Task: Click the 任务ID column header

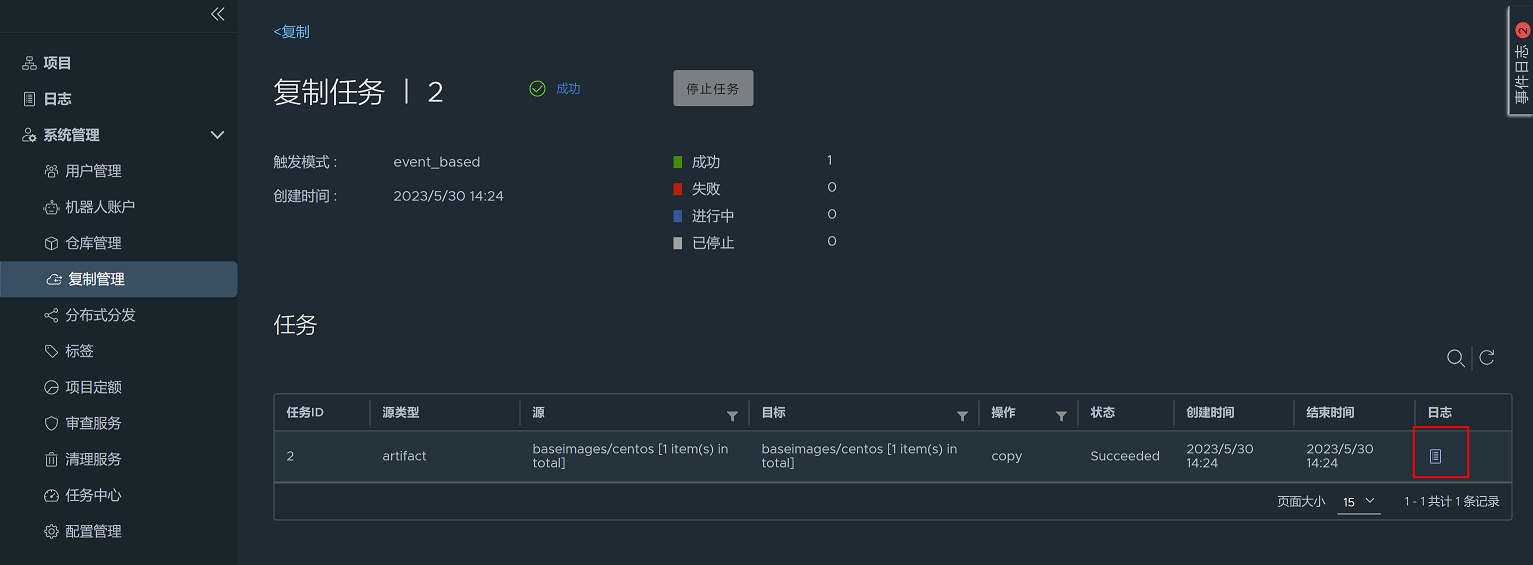Action: click(x=305, y=413)
